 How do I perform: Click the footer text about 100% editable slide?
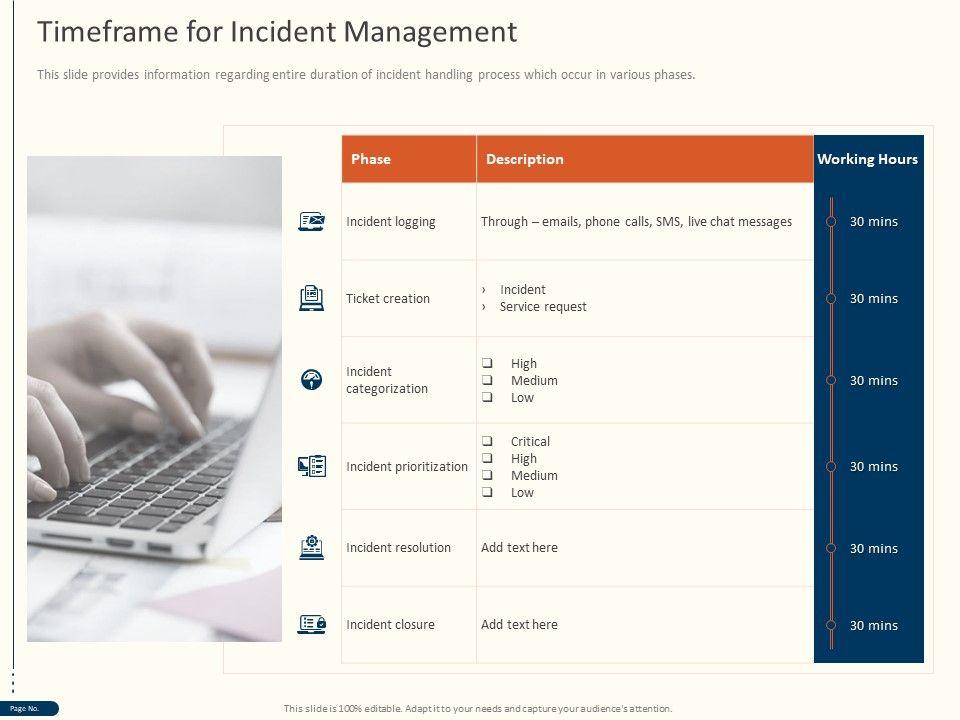pyautogui.click(x=478, y=708)
